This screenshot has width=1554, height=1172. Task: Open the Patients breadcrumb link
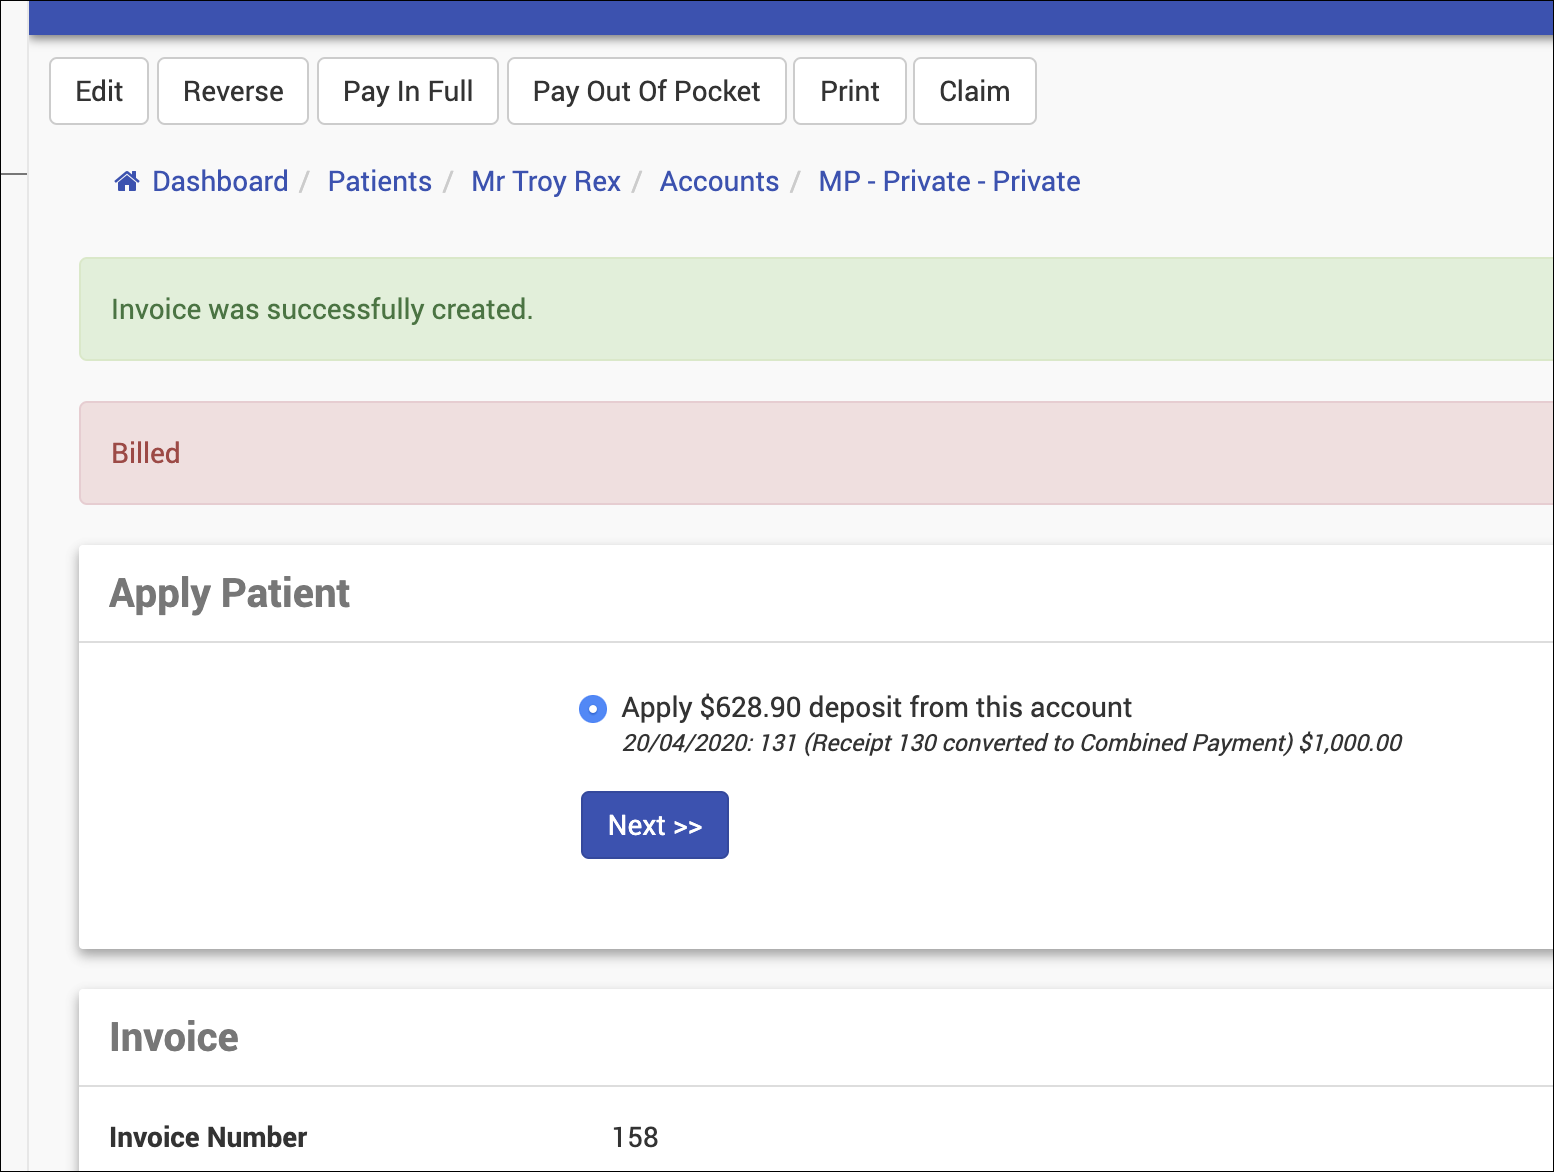pyautogui.click(x=380, y=181)
